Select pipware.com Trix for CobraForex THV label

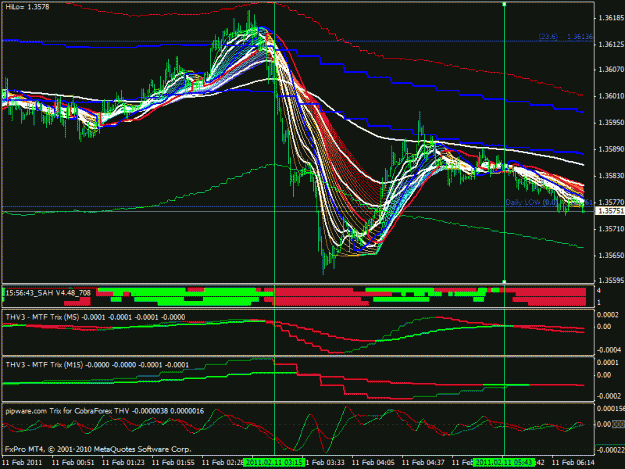[x=105, y=411]
